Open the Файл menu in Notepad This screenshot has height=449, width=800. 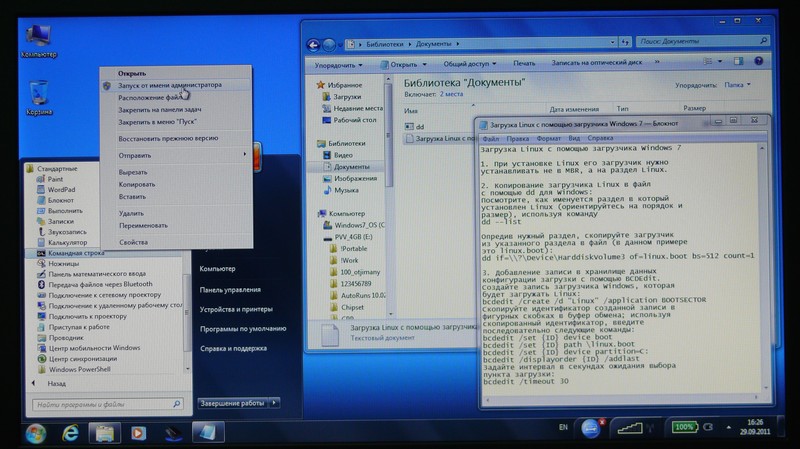point(491,139)
